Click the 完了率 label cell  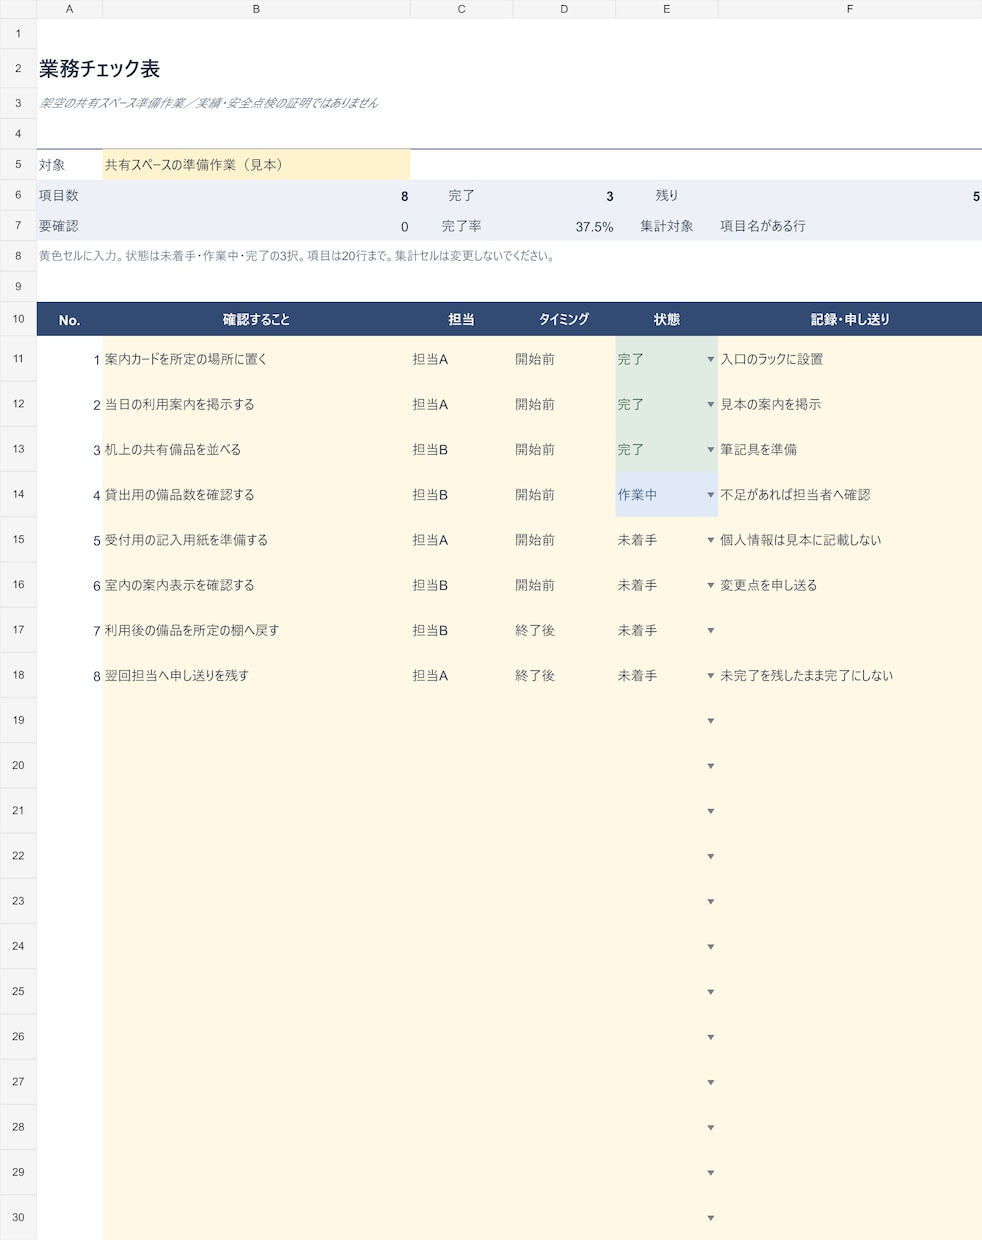point(461,226)
